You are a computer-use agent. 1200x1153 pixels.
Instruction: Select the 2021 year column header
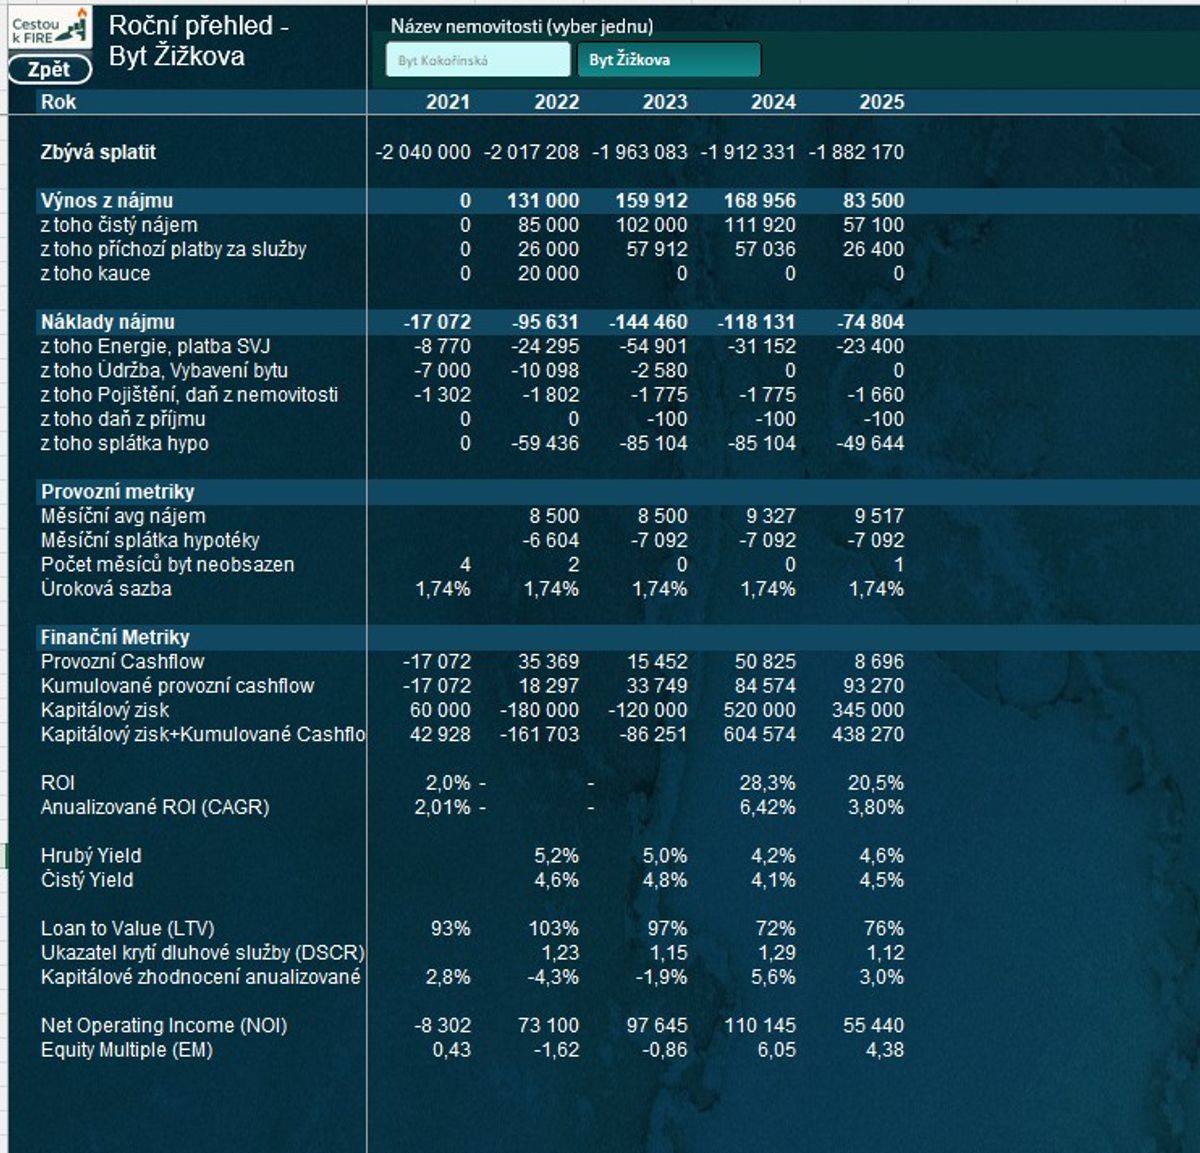(447, 102)
